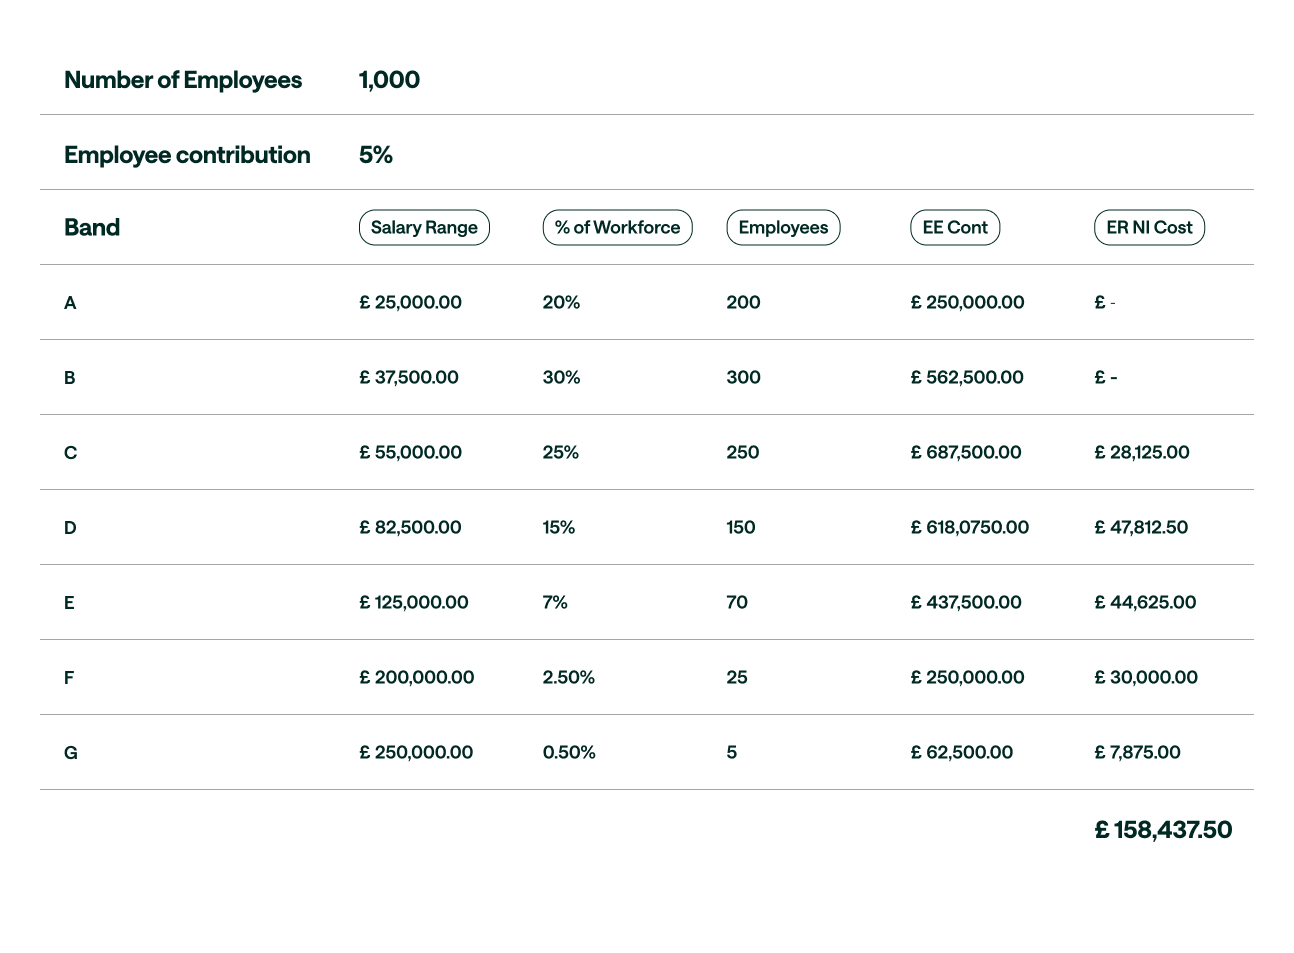Click salary £ 250,000.00 cell
Image resolution: width=1294 pixels, height=953 pixels.
click(x=416, y=752)
